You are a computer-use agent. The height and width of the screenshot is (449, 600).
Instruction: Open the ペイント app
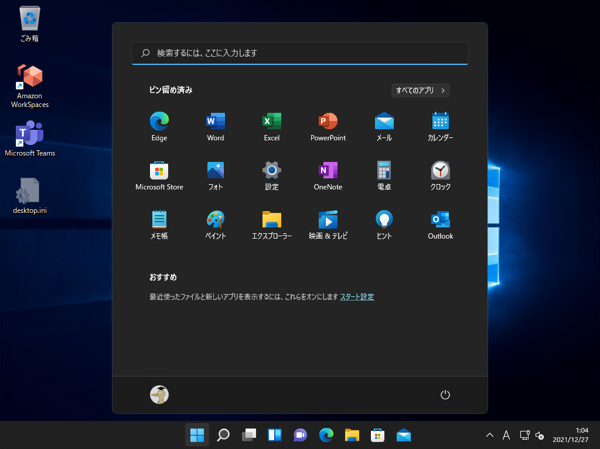(x=215, y=225)
